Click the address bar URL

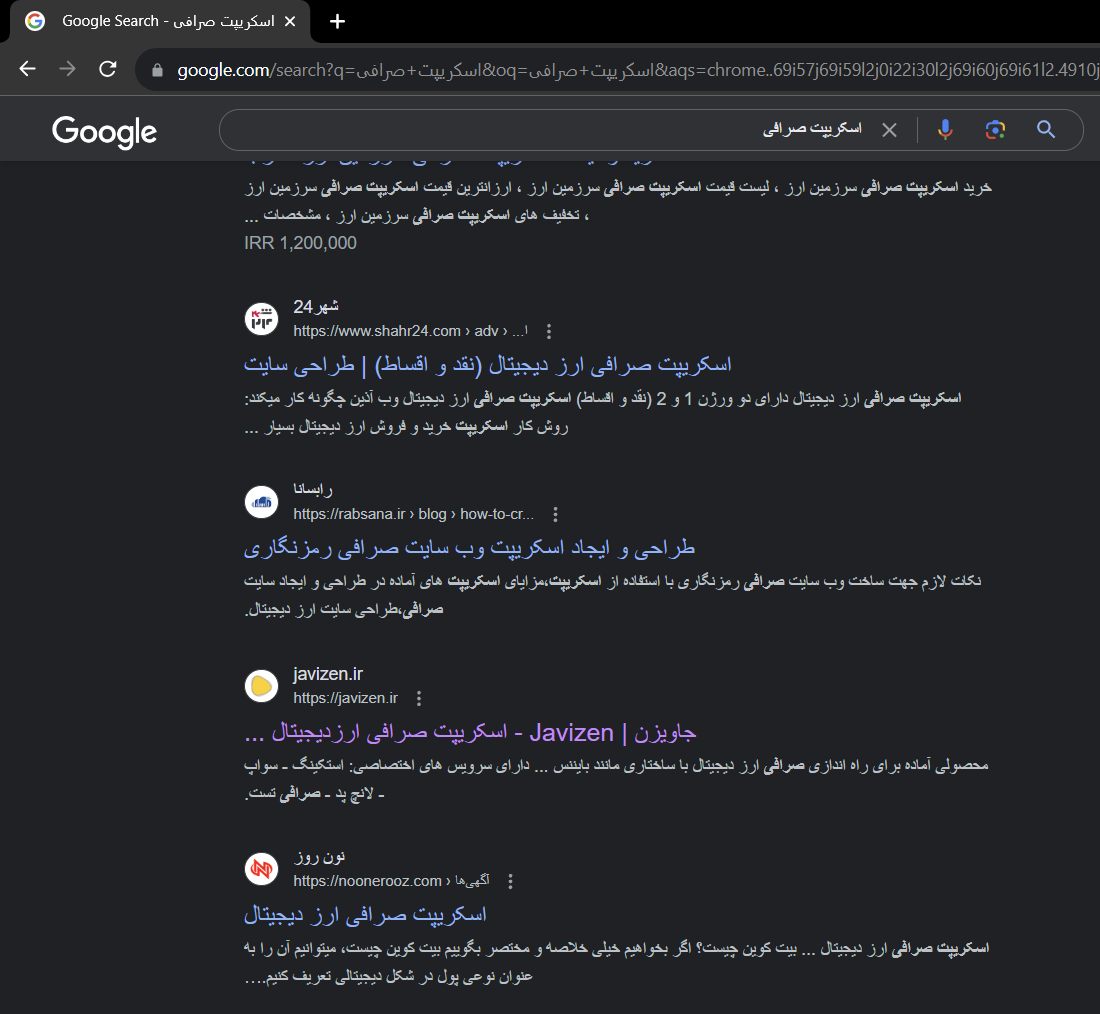click(x=635, y=70)
